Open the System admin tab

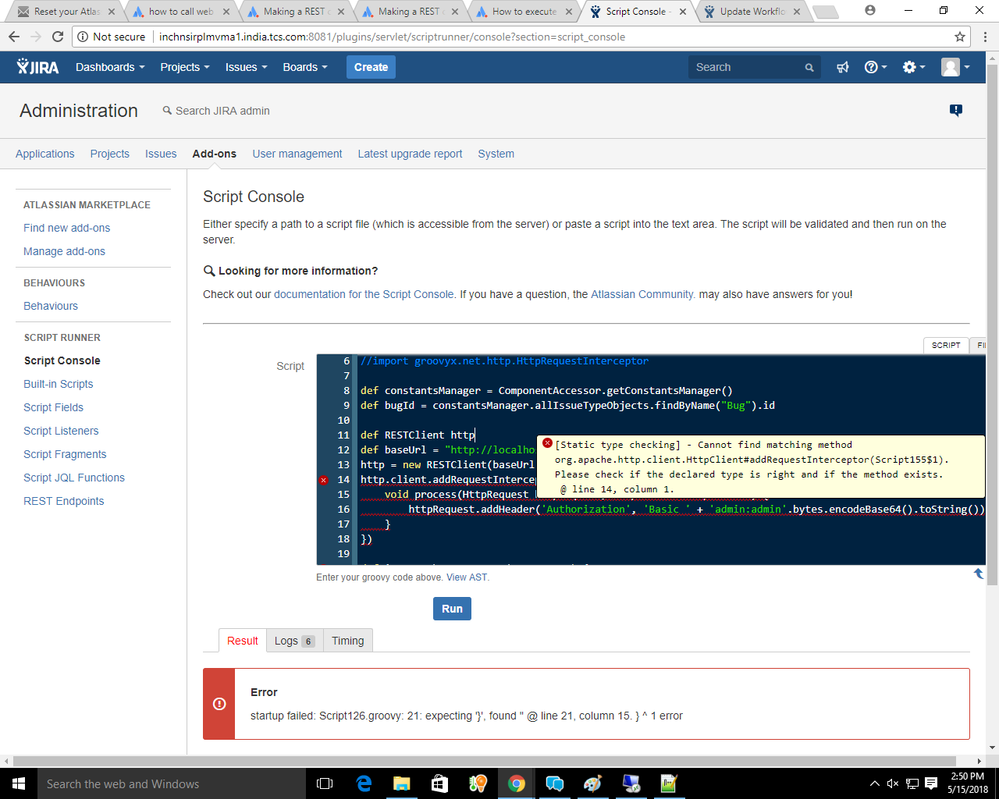point(496,154)
